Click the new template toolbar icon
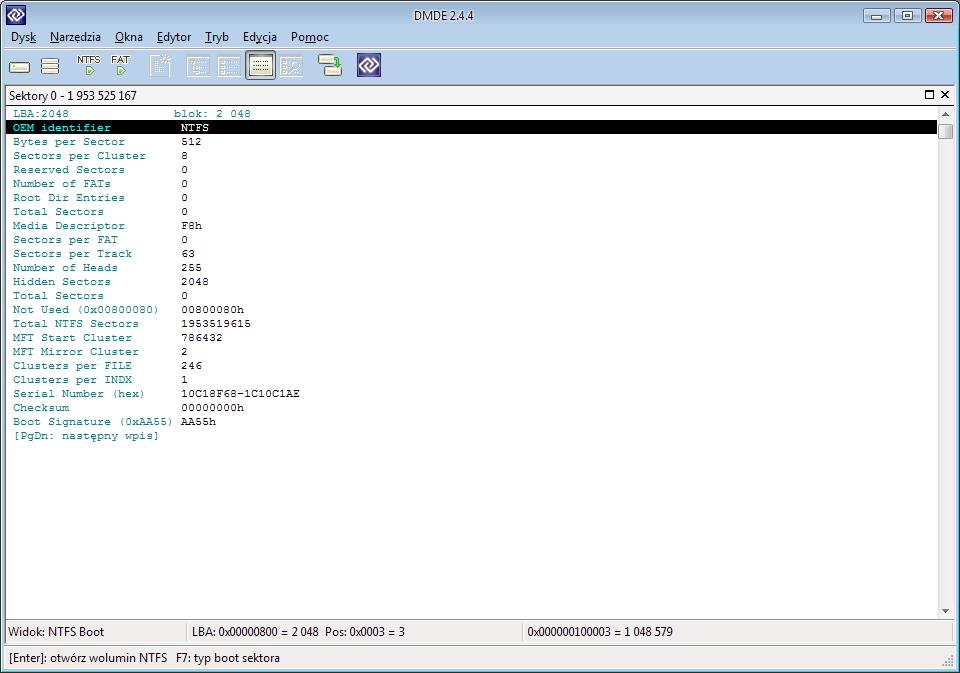Screen dimensions: 960x673 pos(160,66)
